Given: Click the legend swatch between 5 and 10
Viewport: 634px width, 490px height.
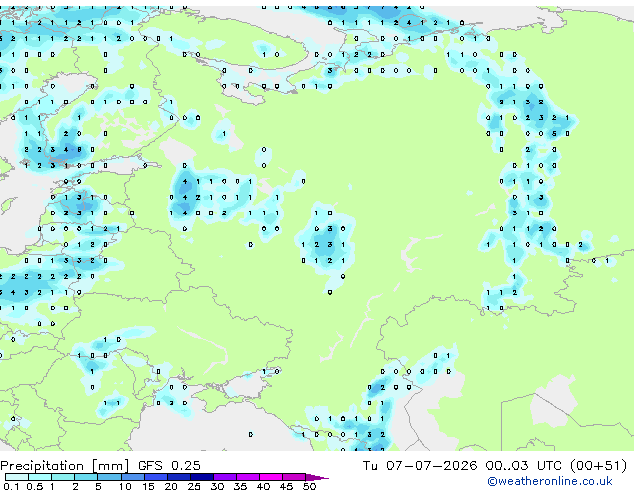Looking at the screenshot, I should (x=109, y=477).
